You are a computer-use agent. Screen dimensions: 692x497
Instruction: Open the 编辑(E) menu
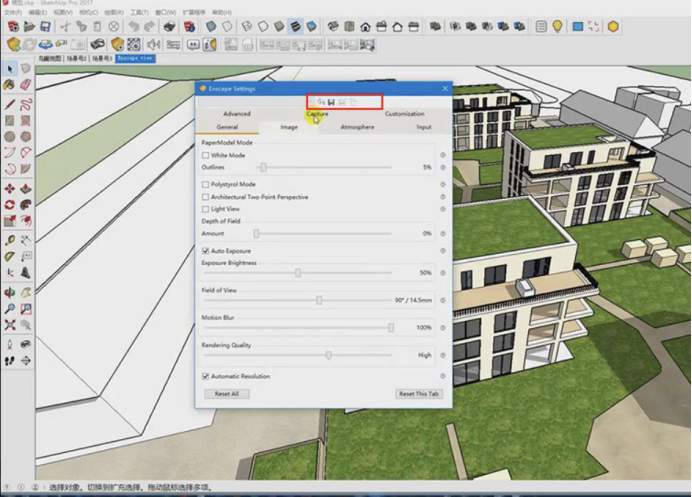38,12
